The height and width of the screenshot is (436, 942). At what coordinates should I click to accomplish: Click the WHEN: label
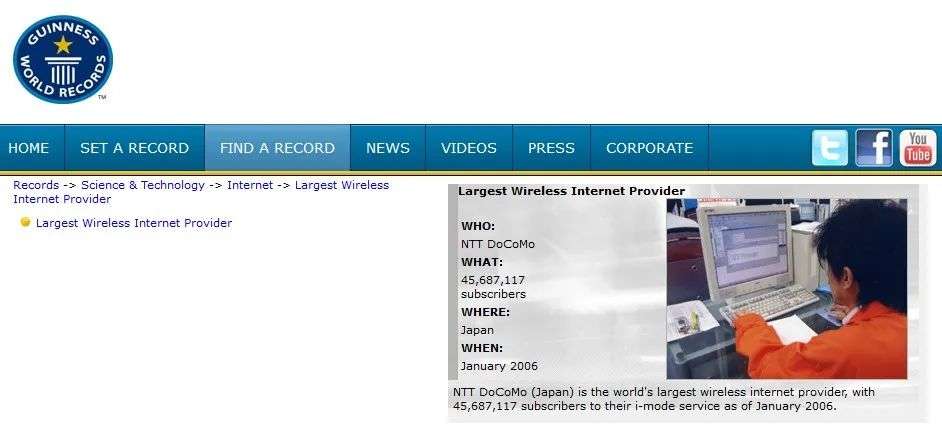point(482,348)
